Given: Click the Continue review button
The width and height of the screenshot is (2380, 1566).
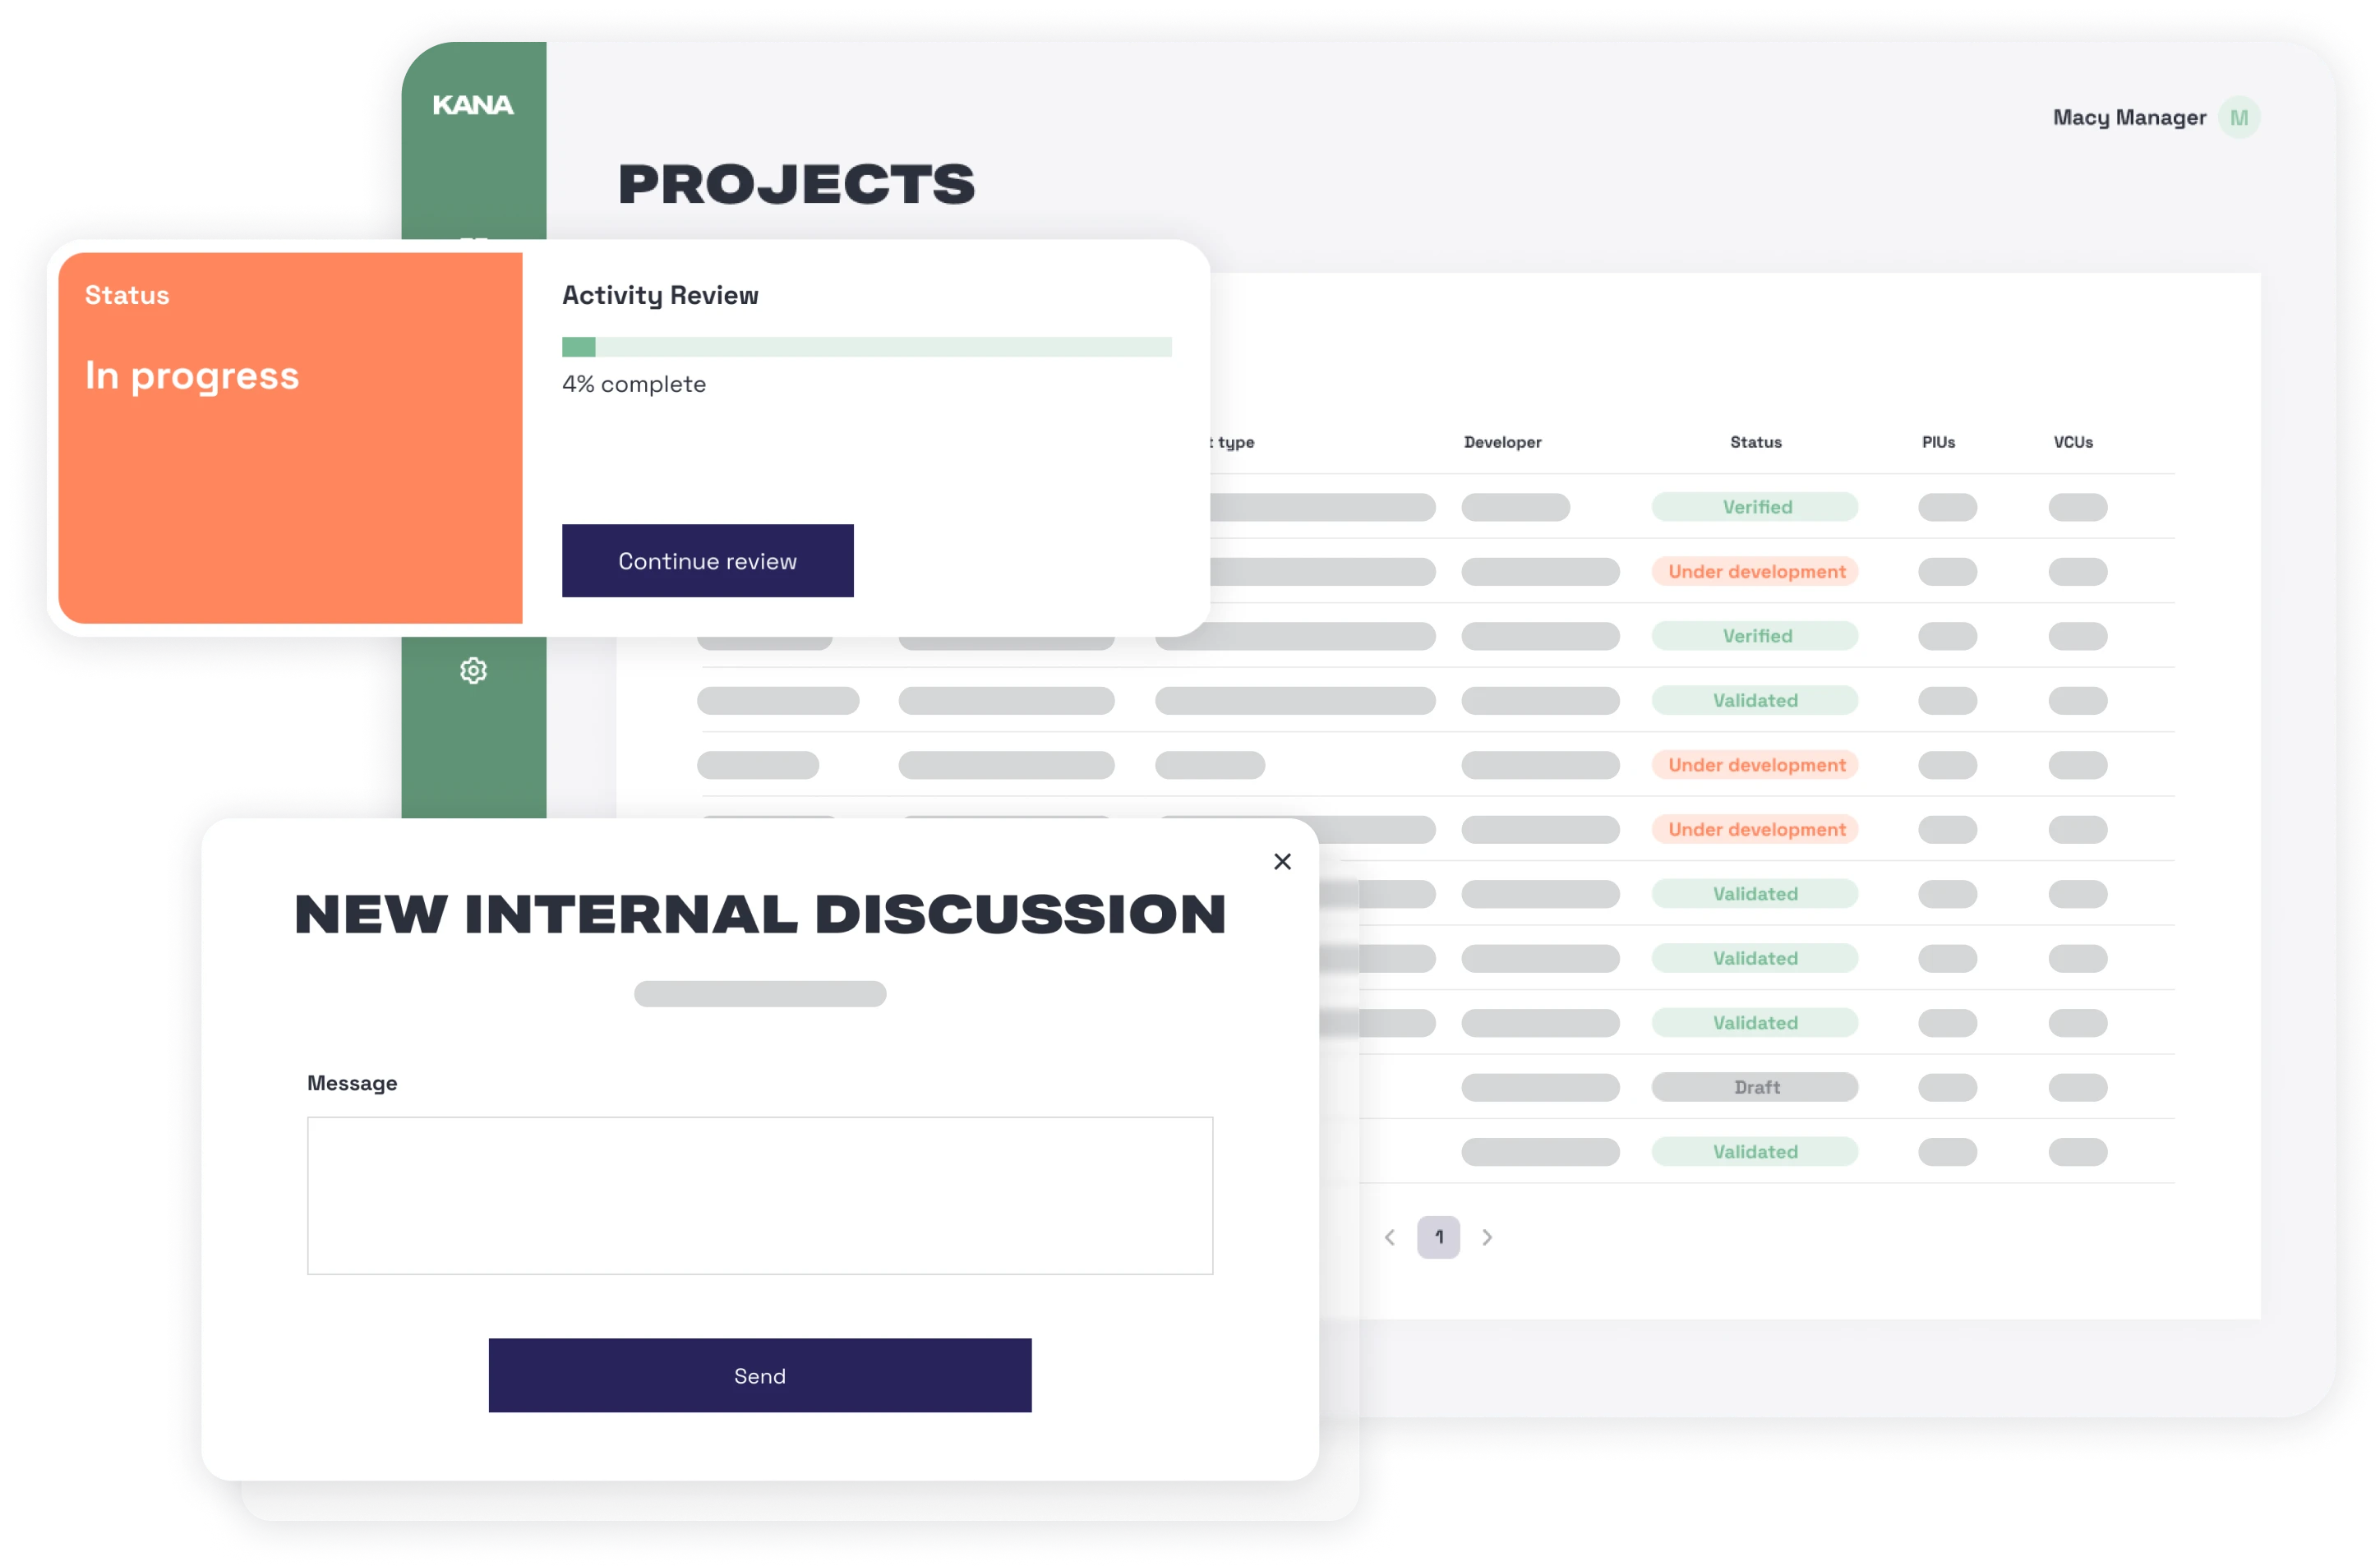Looking at the screenshot, I should (708, 561).
